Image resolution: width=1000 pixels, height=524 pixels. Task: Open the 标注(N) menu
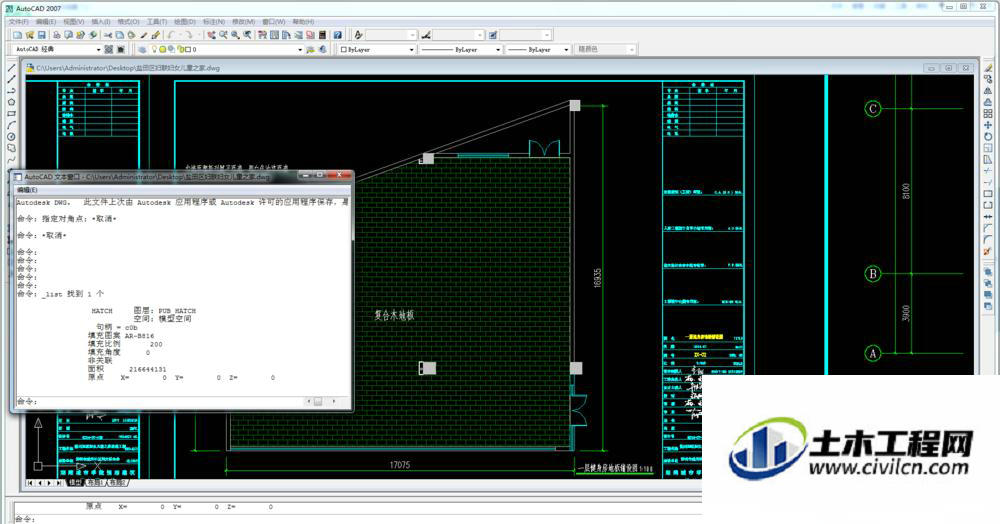(x=214, y=22)
